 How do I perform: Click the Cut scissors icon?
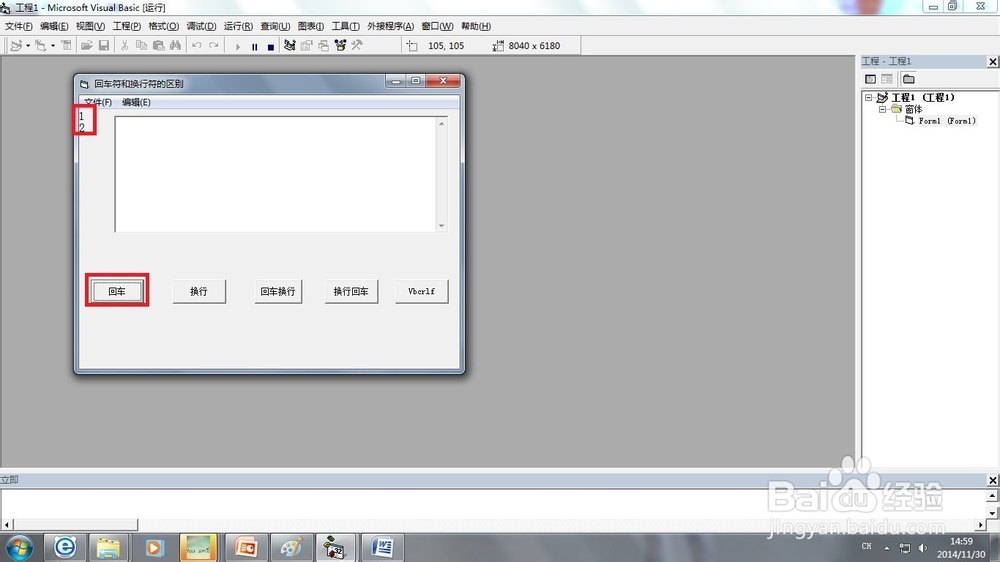click(124, 45)
